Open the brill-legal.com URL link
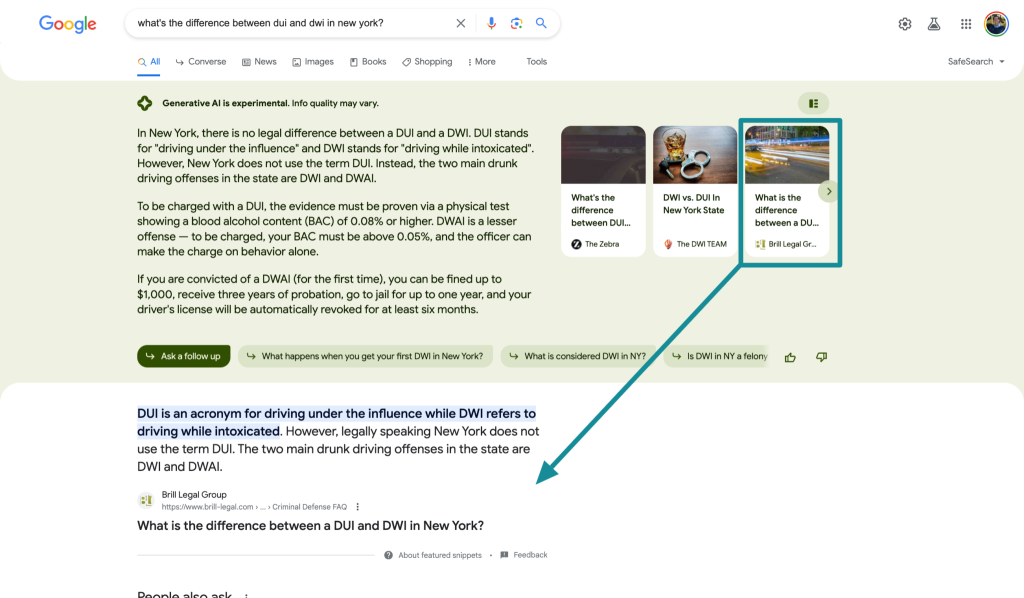1024x598 pixels. pos(254,507)
